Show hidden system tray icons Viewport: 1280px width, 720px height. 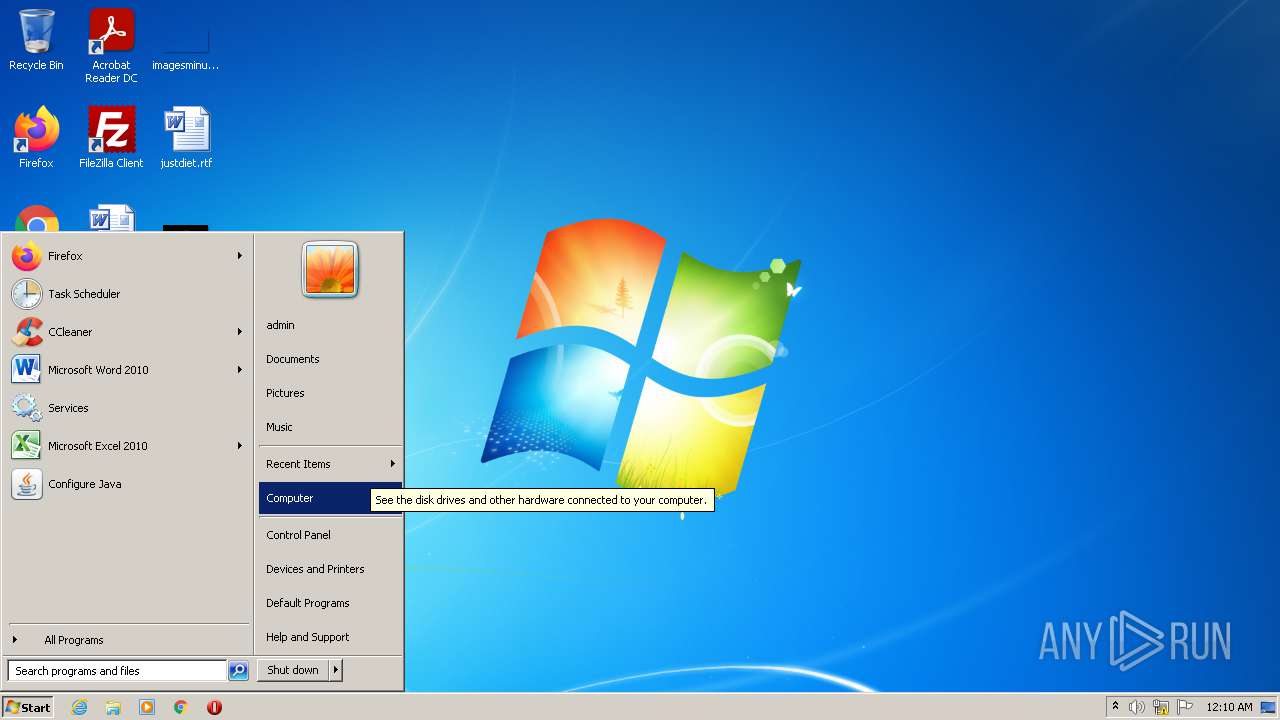[x=1115, y=707]
